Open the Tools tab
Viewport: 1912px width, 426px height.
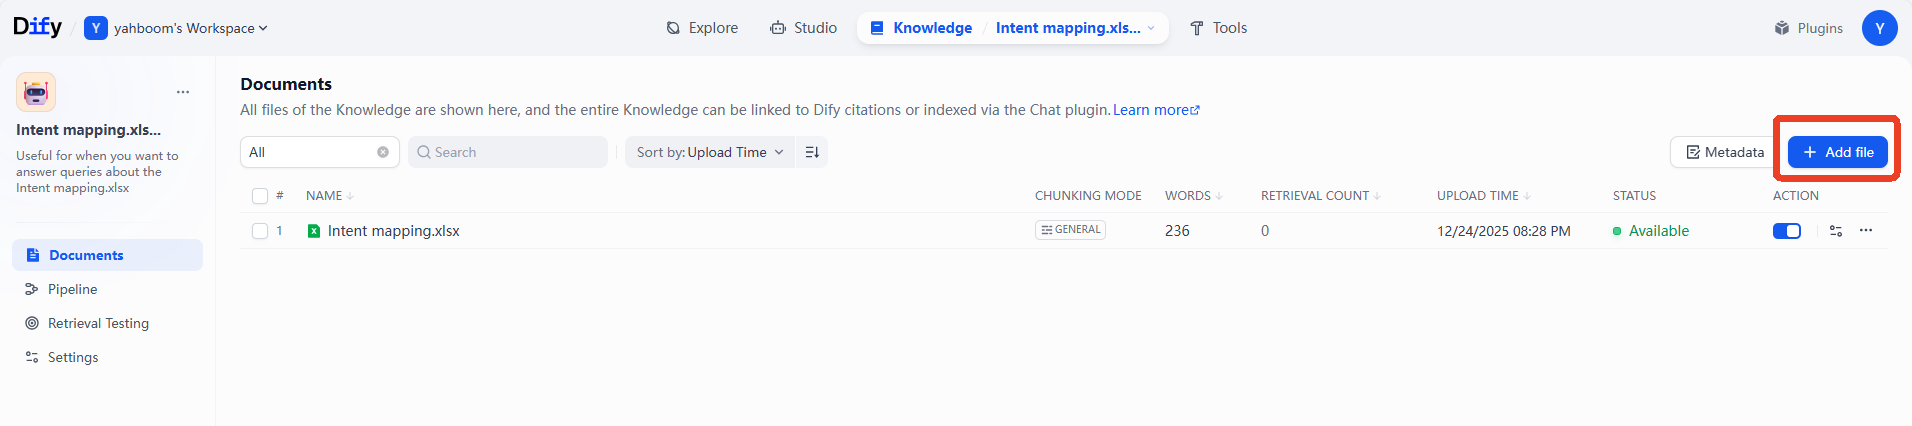(1218, 28)
